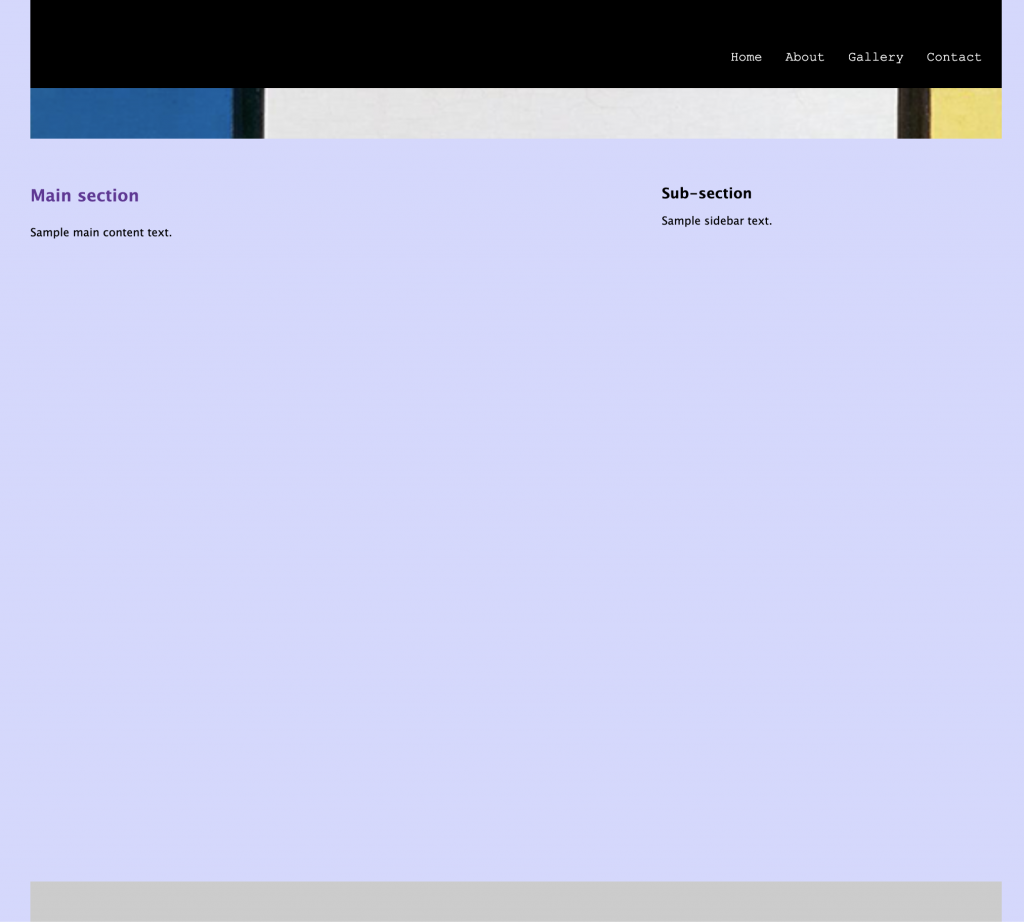Open the Home navigation link
Screen dimensions: 1024x922
point(746,57)
